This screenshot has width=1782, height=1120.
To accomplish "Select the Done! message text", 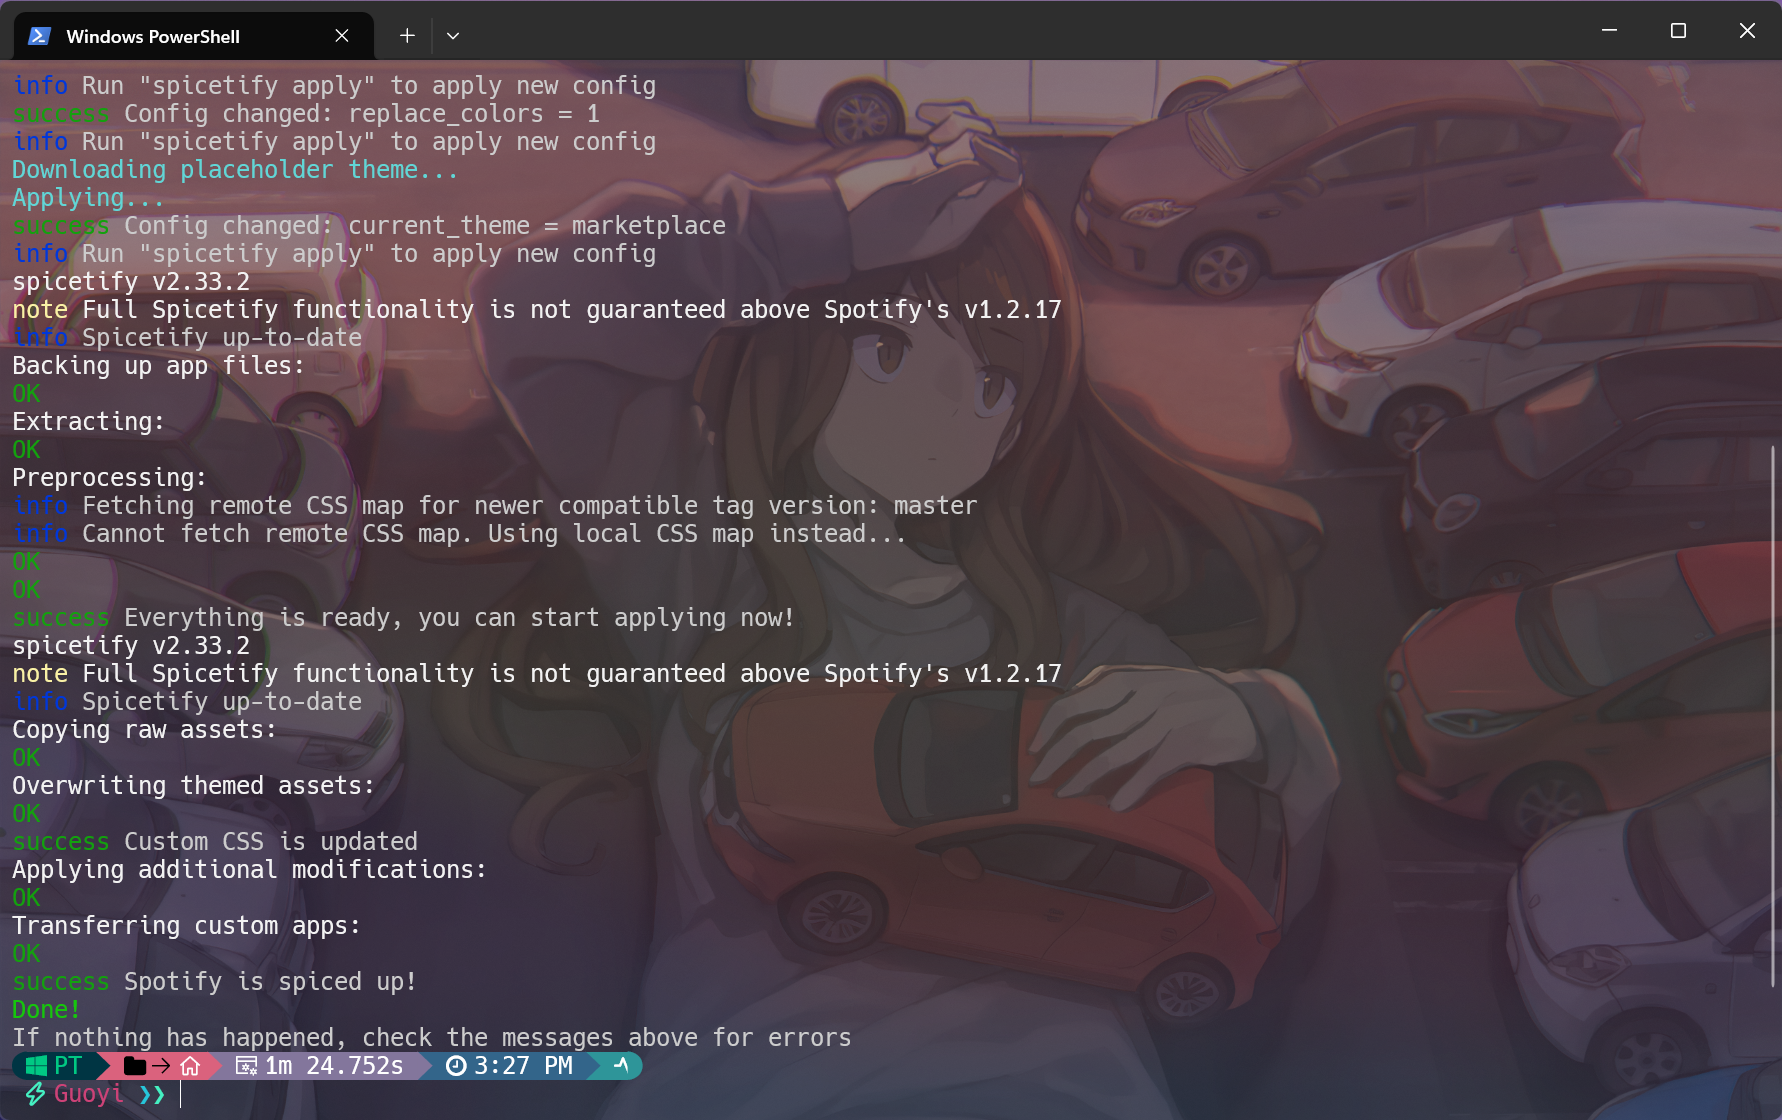I will click(44, 1009).
